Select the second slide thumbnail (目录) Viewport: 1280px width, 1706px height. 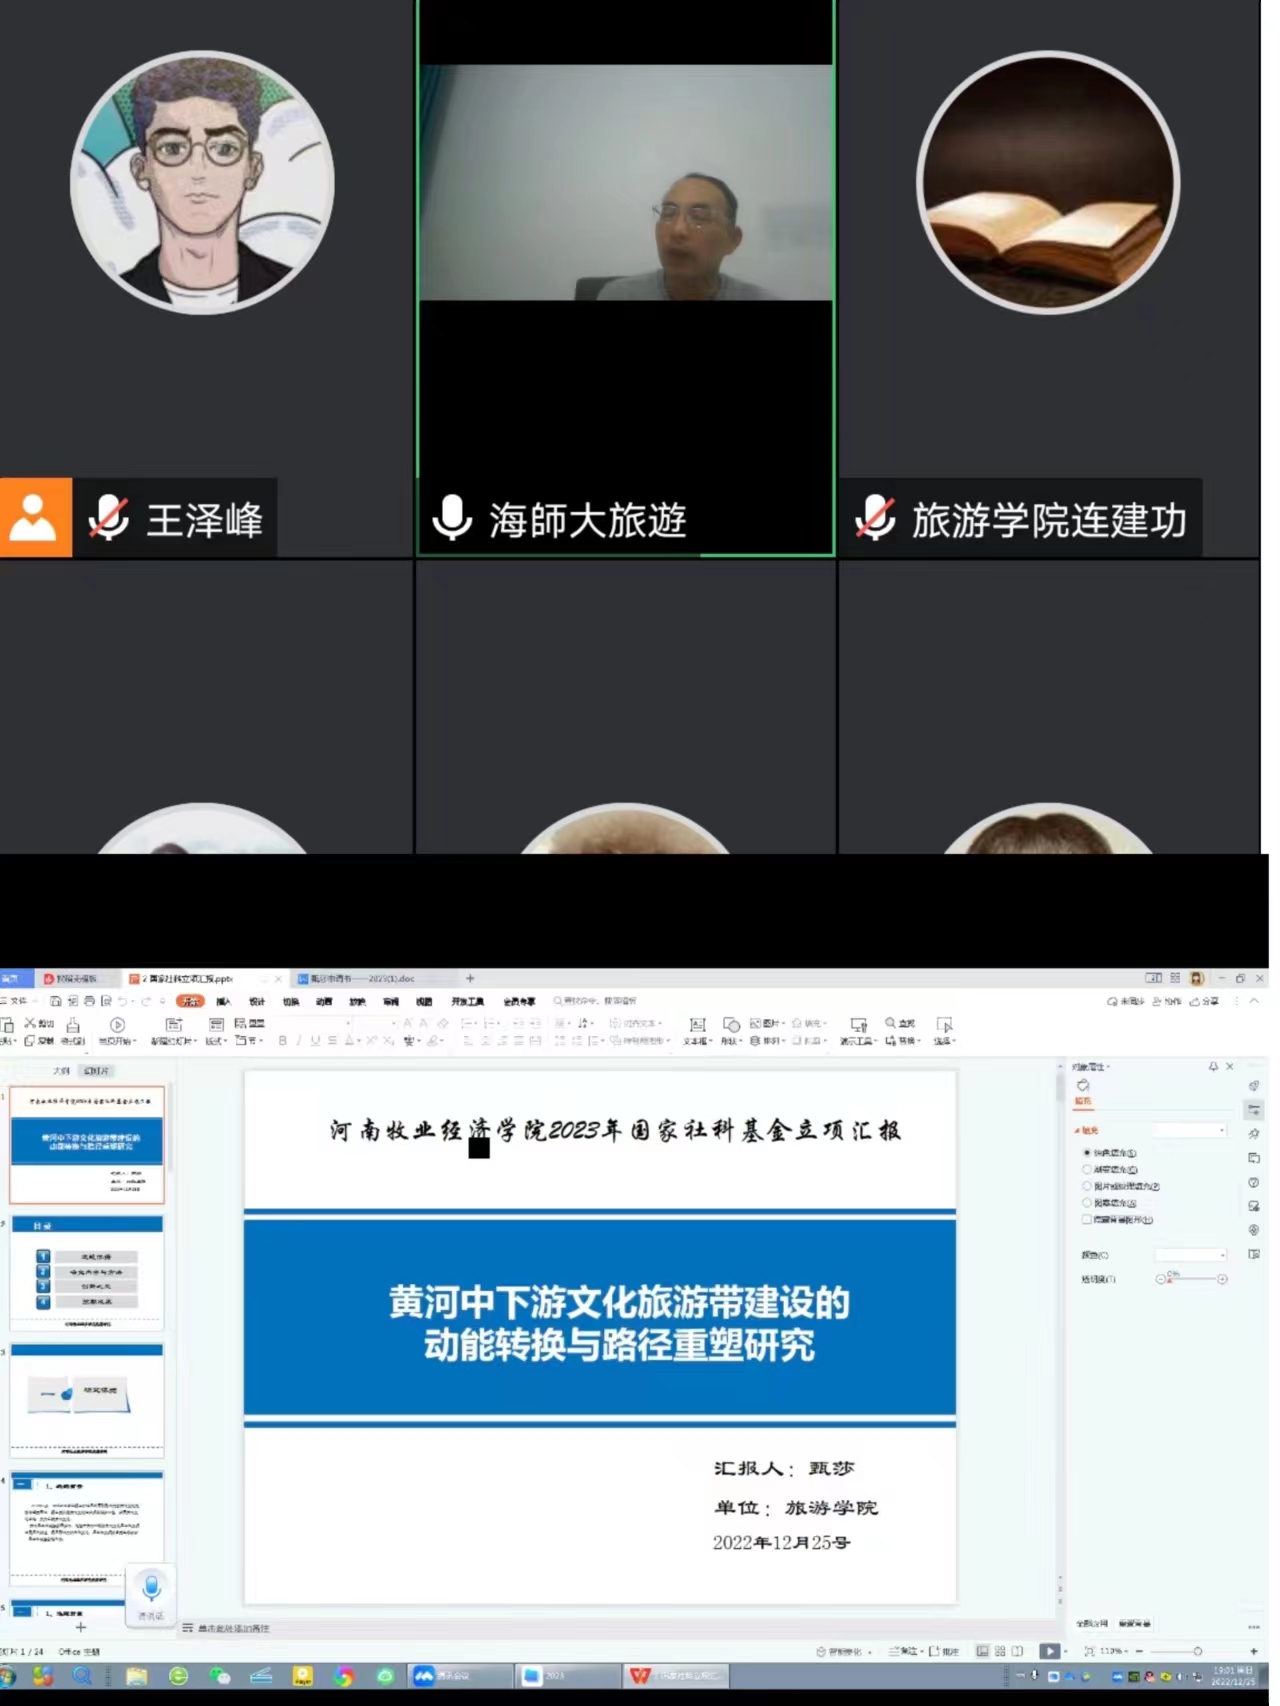pyautogui.click(x=87, y=1272)
